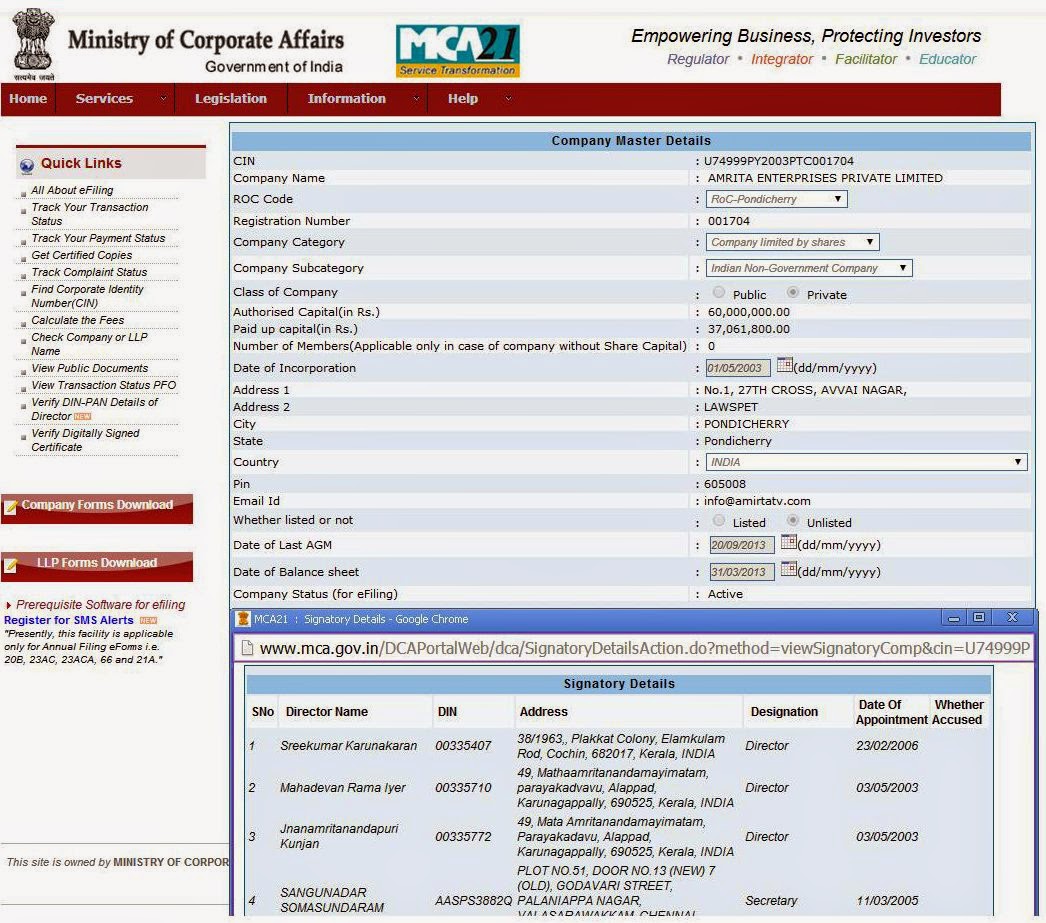Viewport: 1046px width, 923px height.
Task: Select the Private class radio button
Action: coord(793,292)
